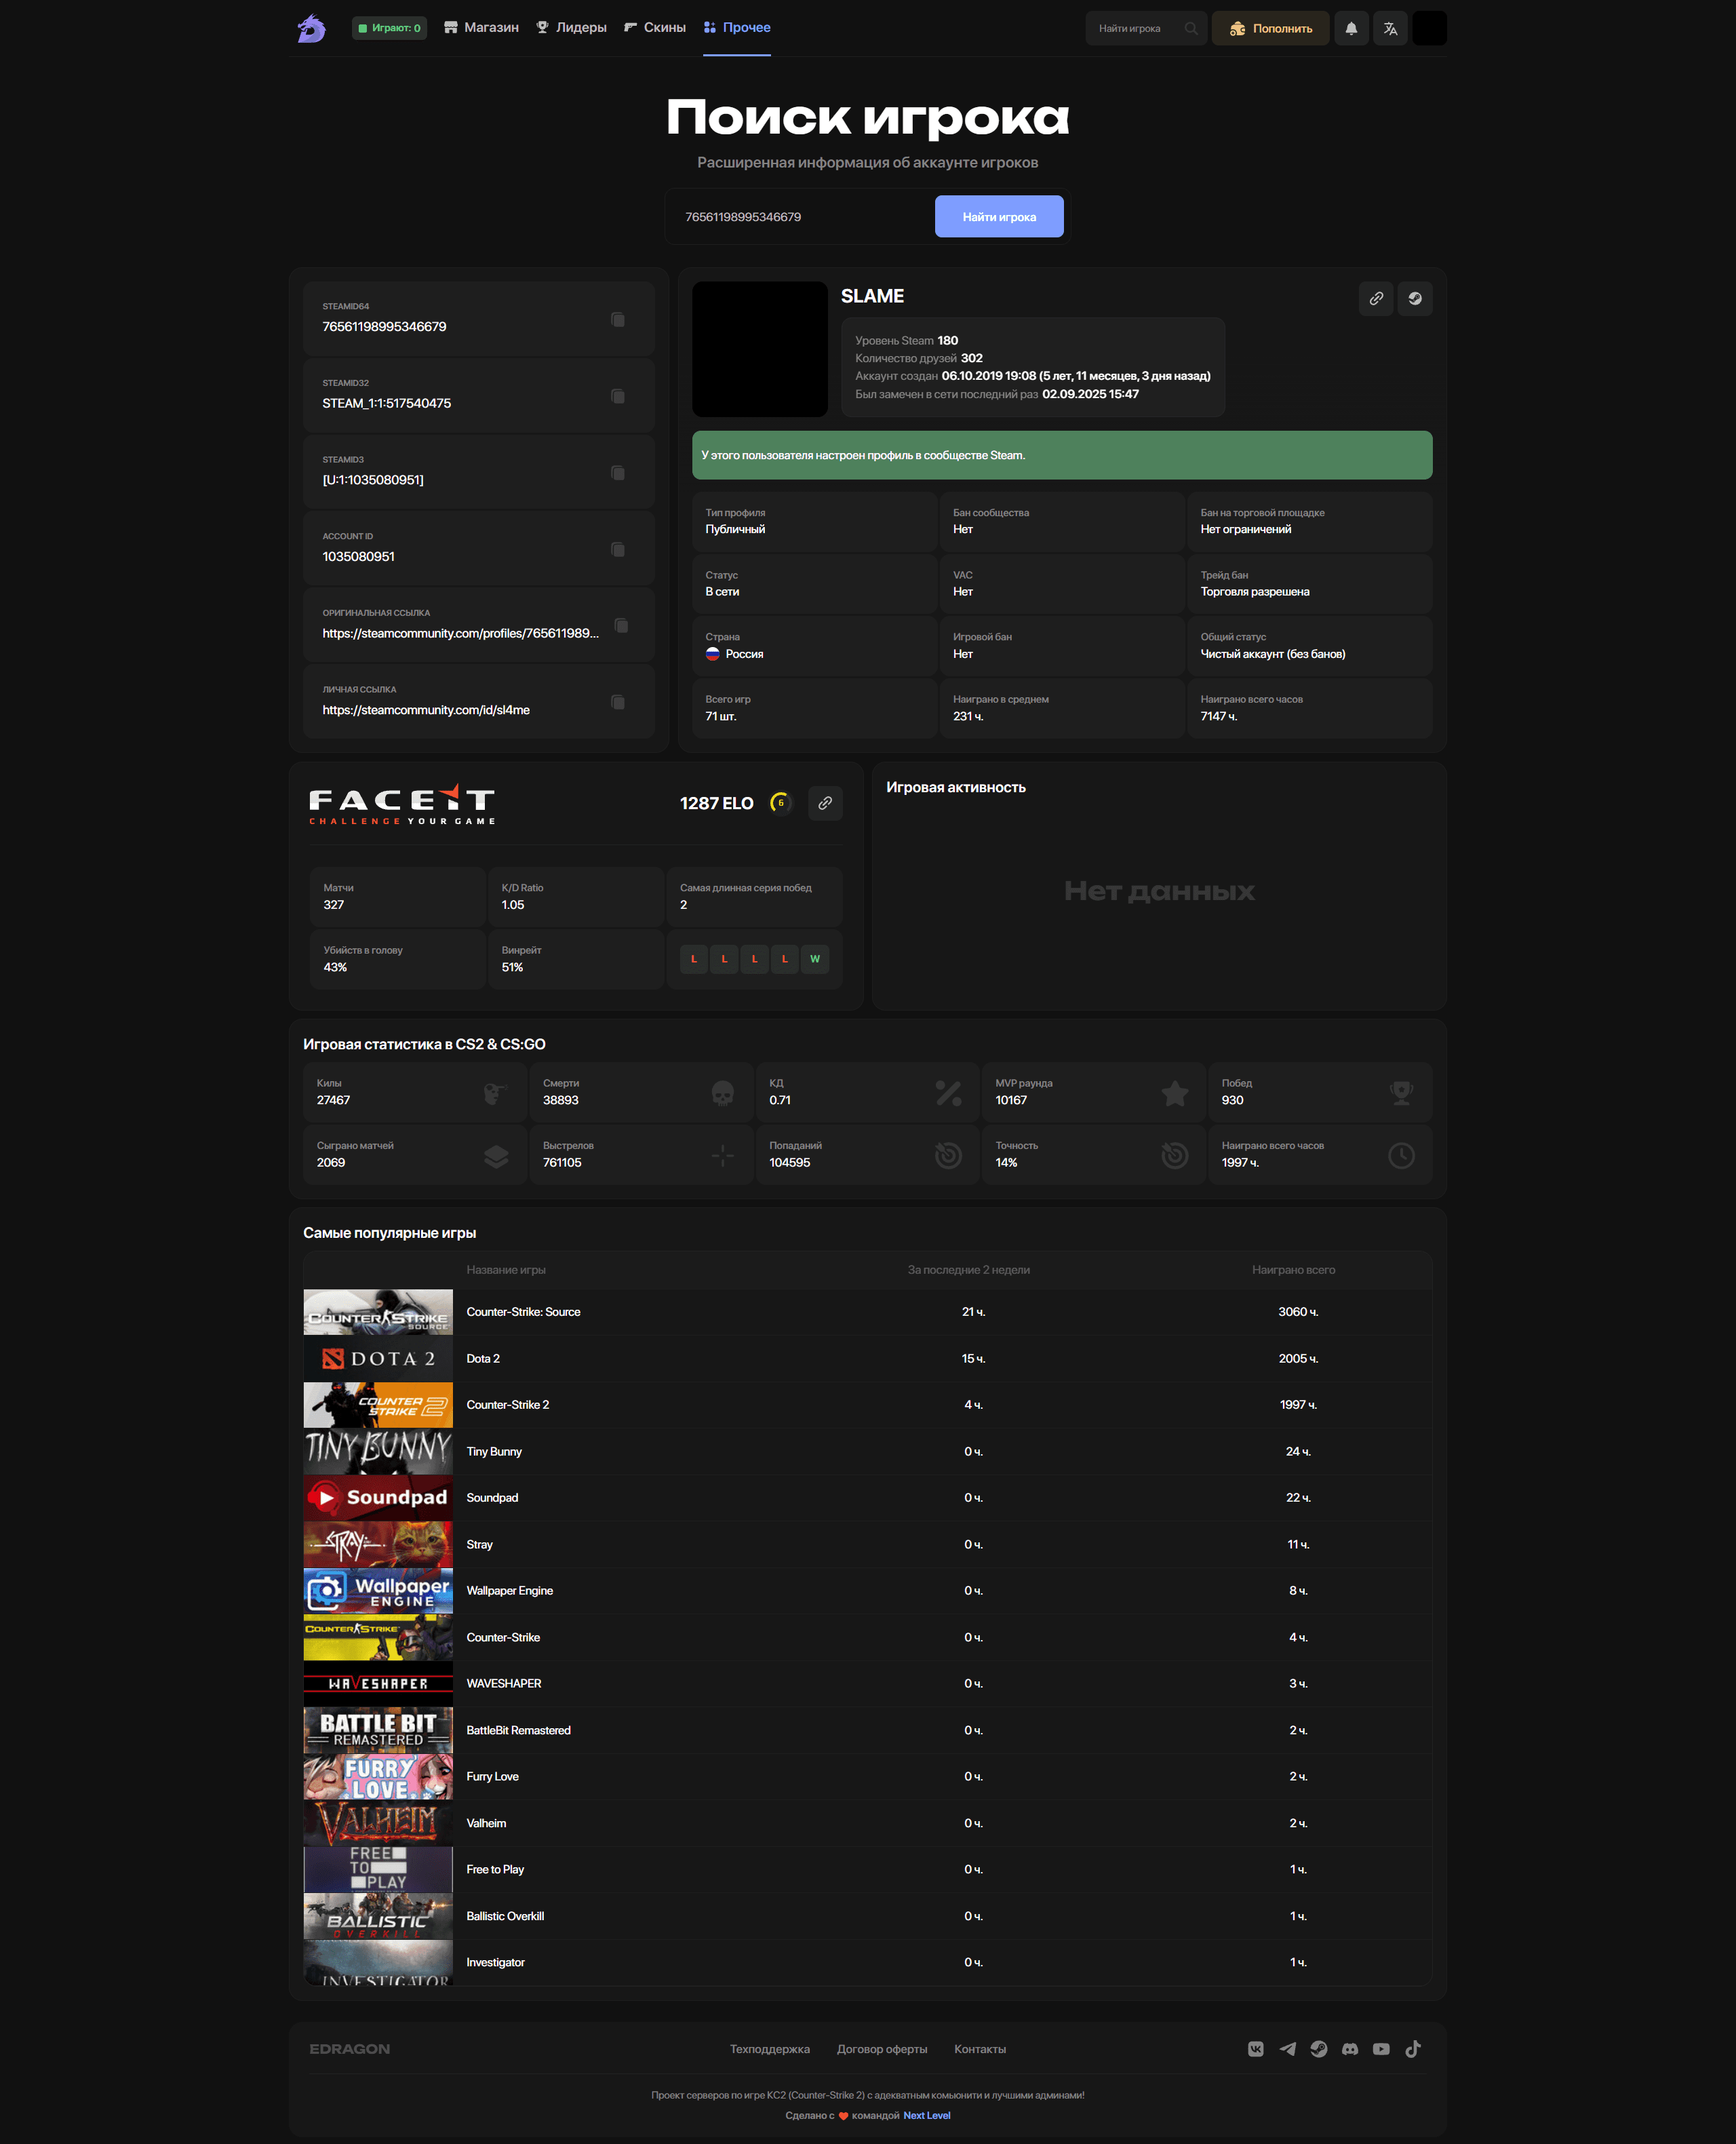The image size is (1736, 2144).
Task: Open the Discord link in footer
Action: pos(1350,2049)
